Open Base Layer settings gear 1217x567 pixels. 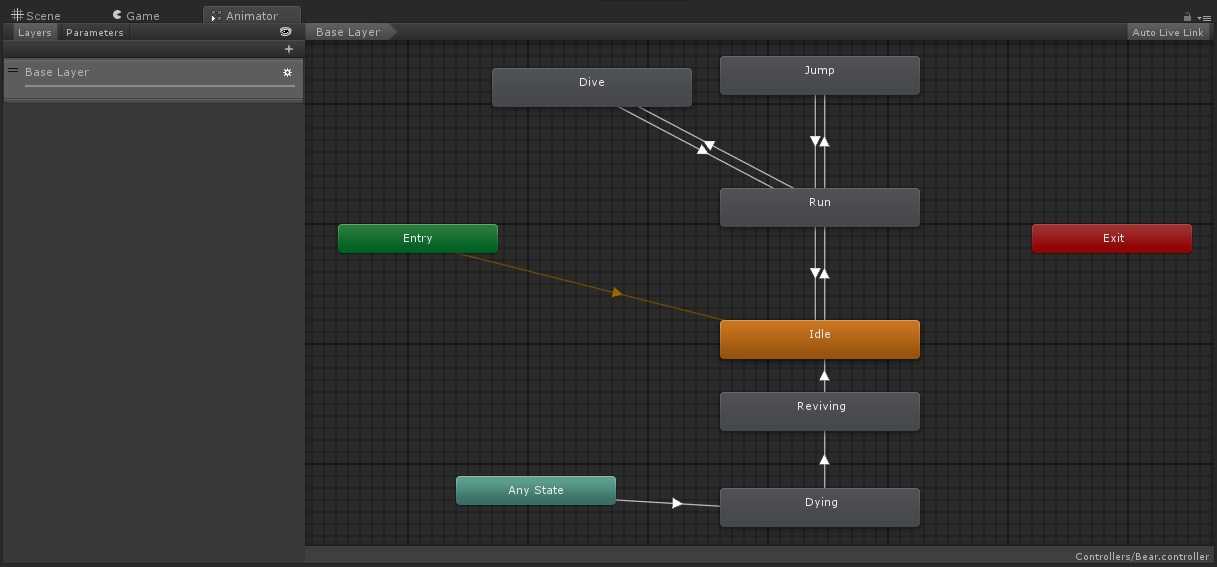pyautogui.click(x=288, y=72)
